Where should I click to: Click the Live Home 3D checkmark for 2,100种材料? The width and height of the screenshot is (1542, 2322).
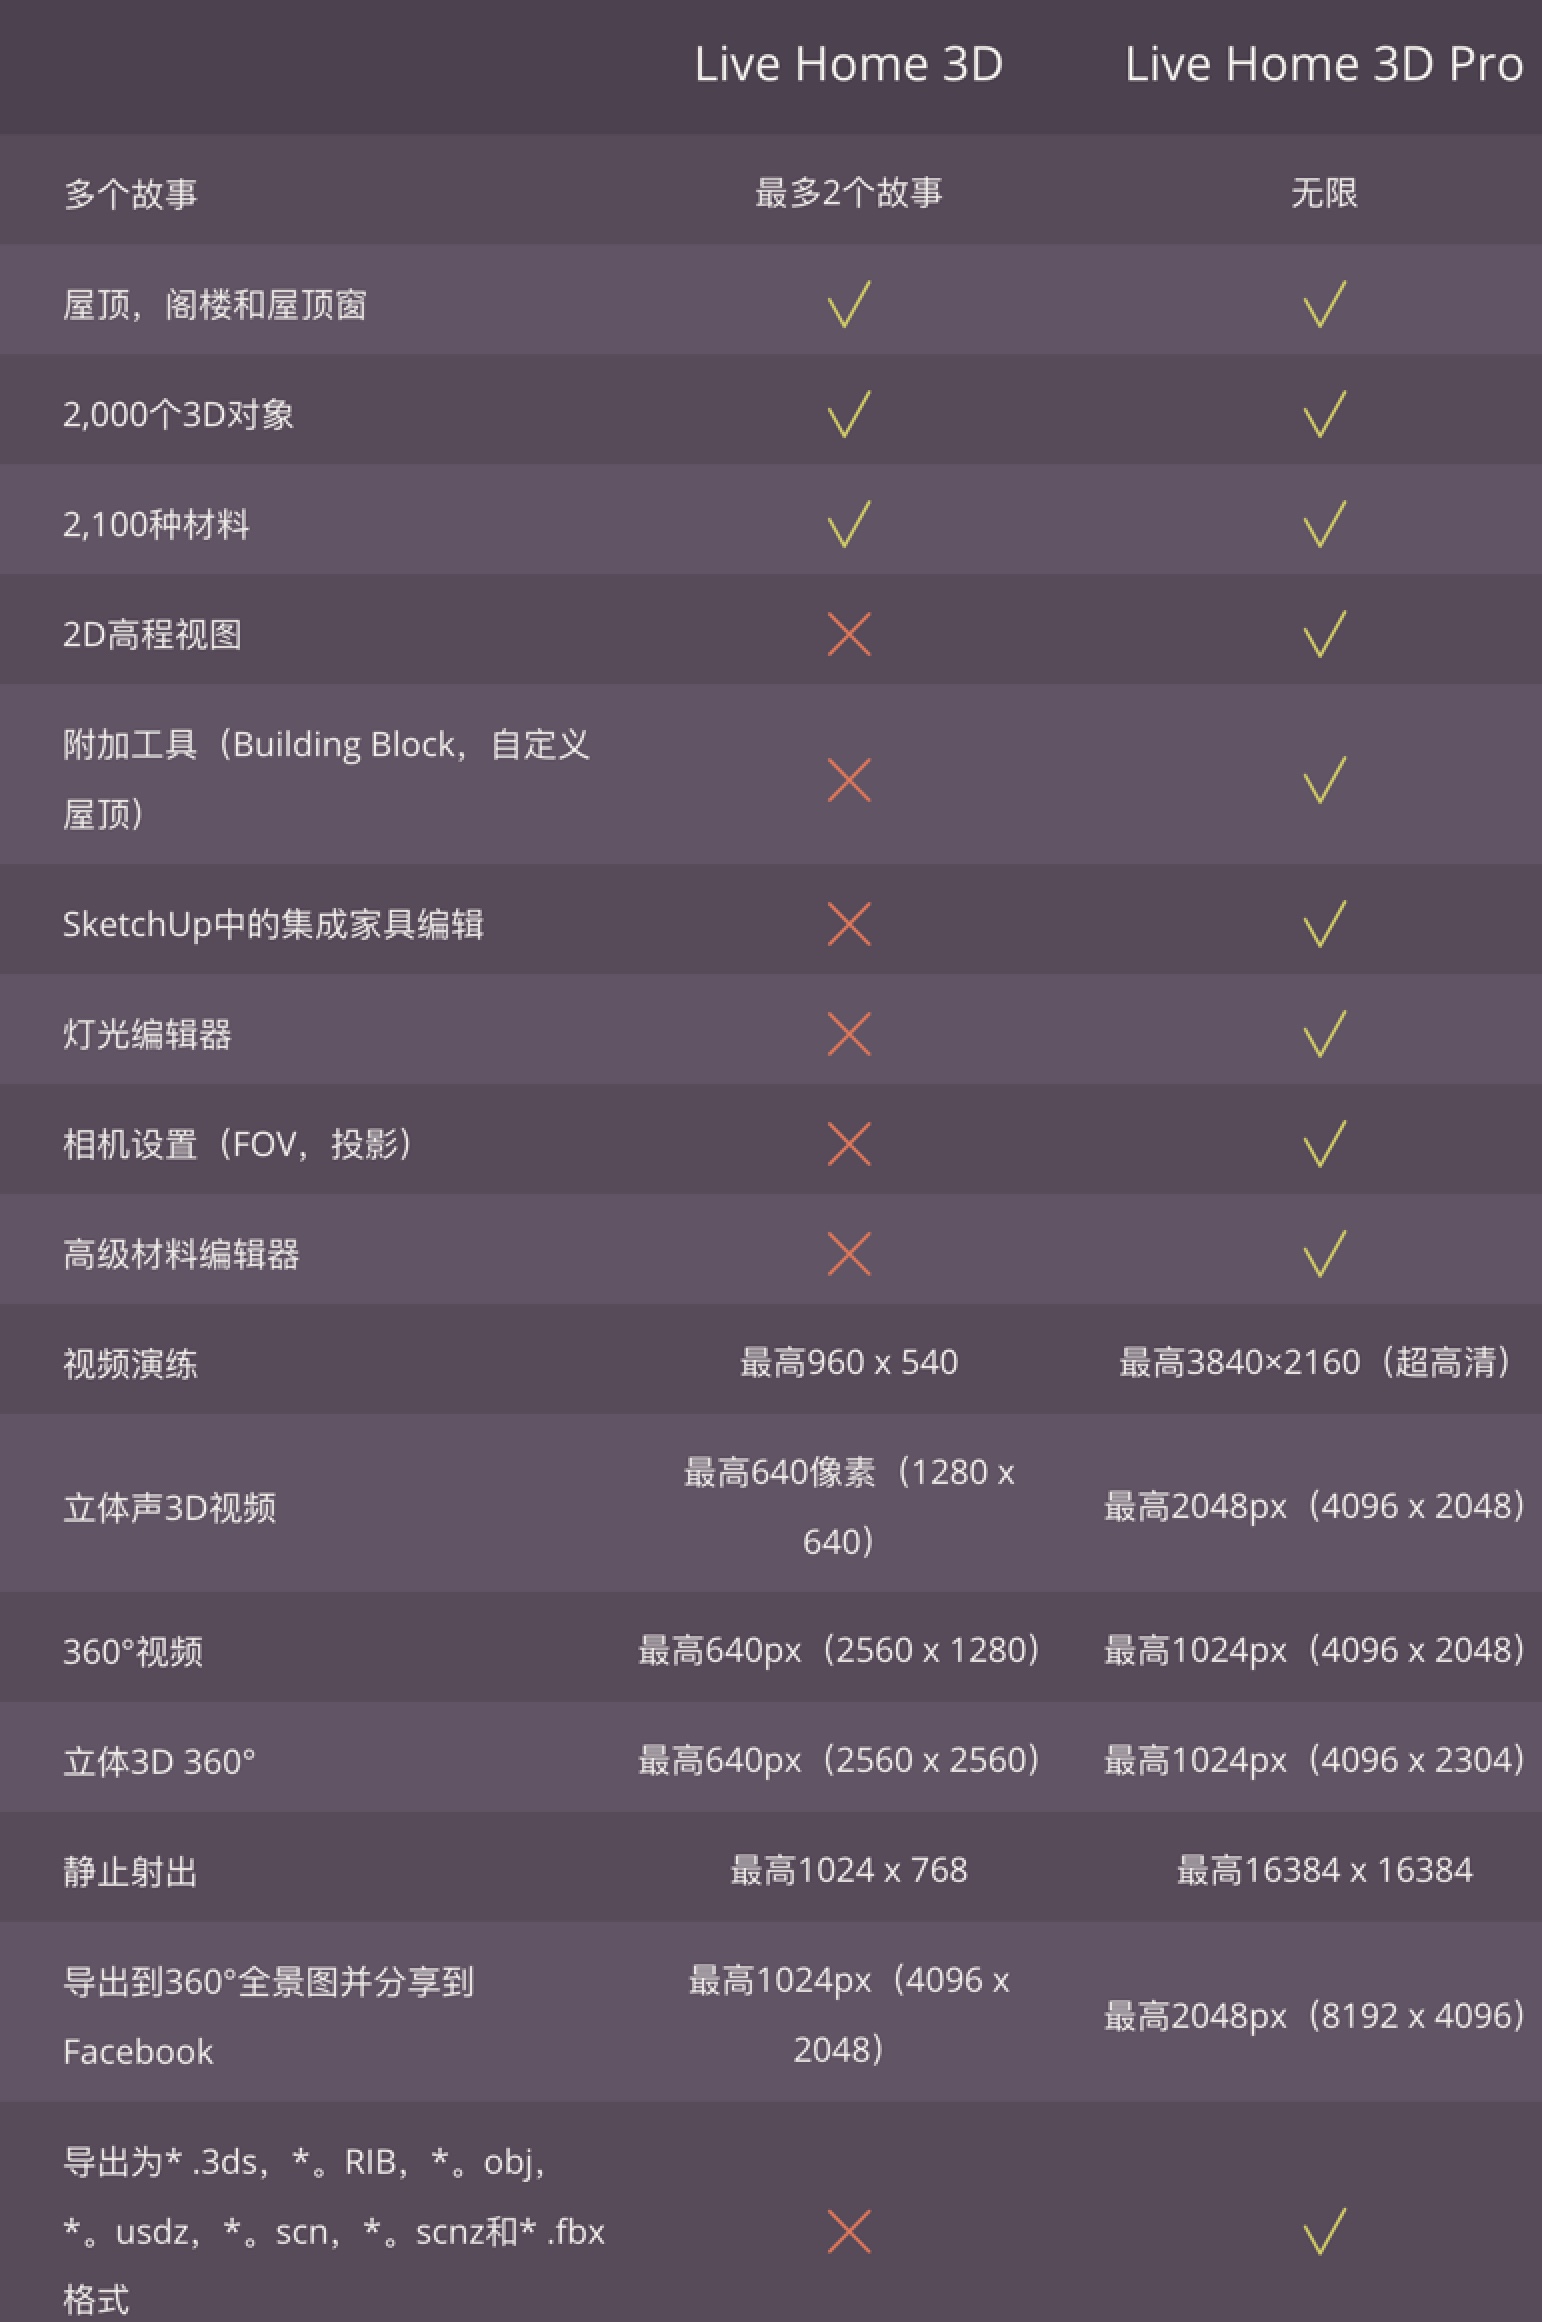point(849,524)
